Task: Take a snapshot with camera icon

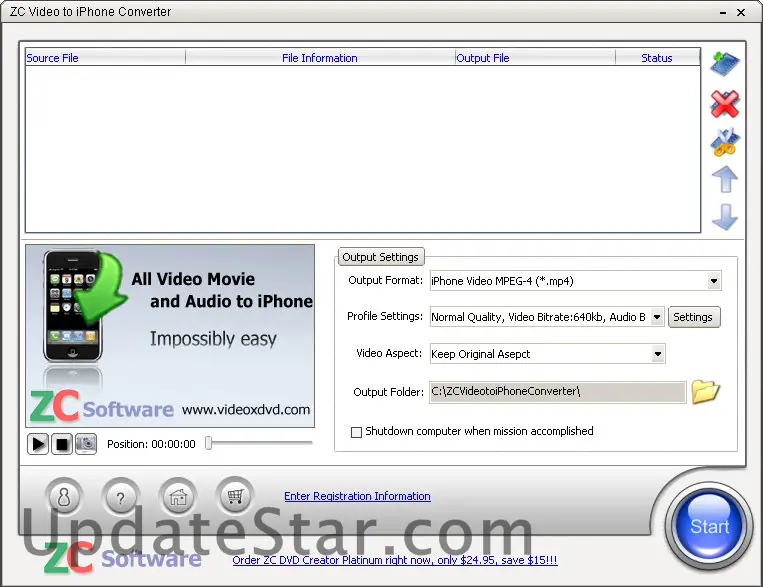Action: (x=86, y=444)
